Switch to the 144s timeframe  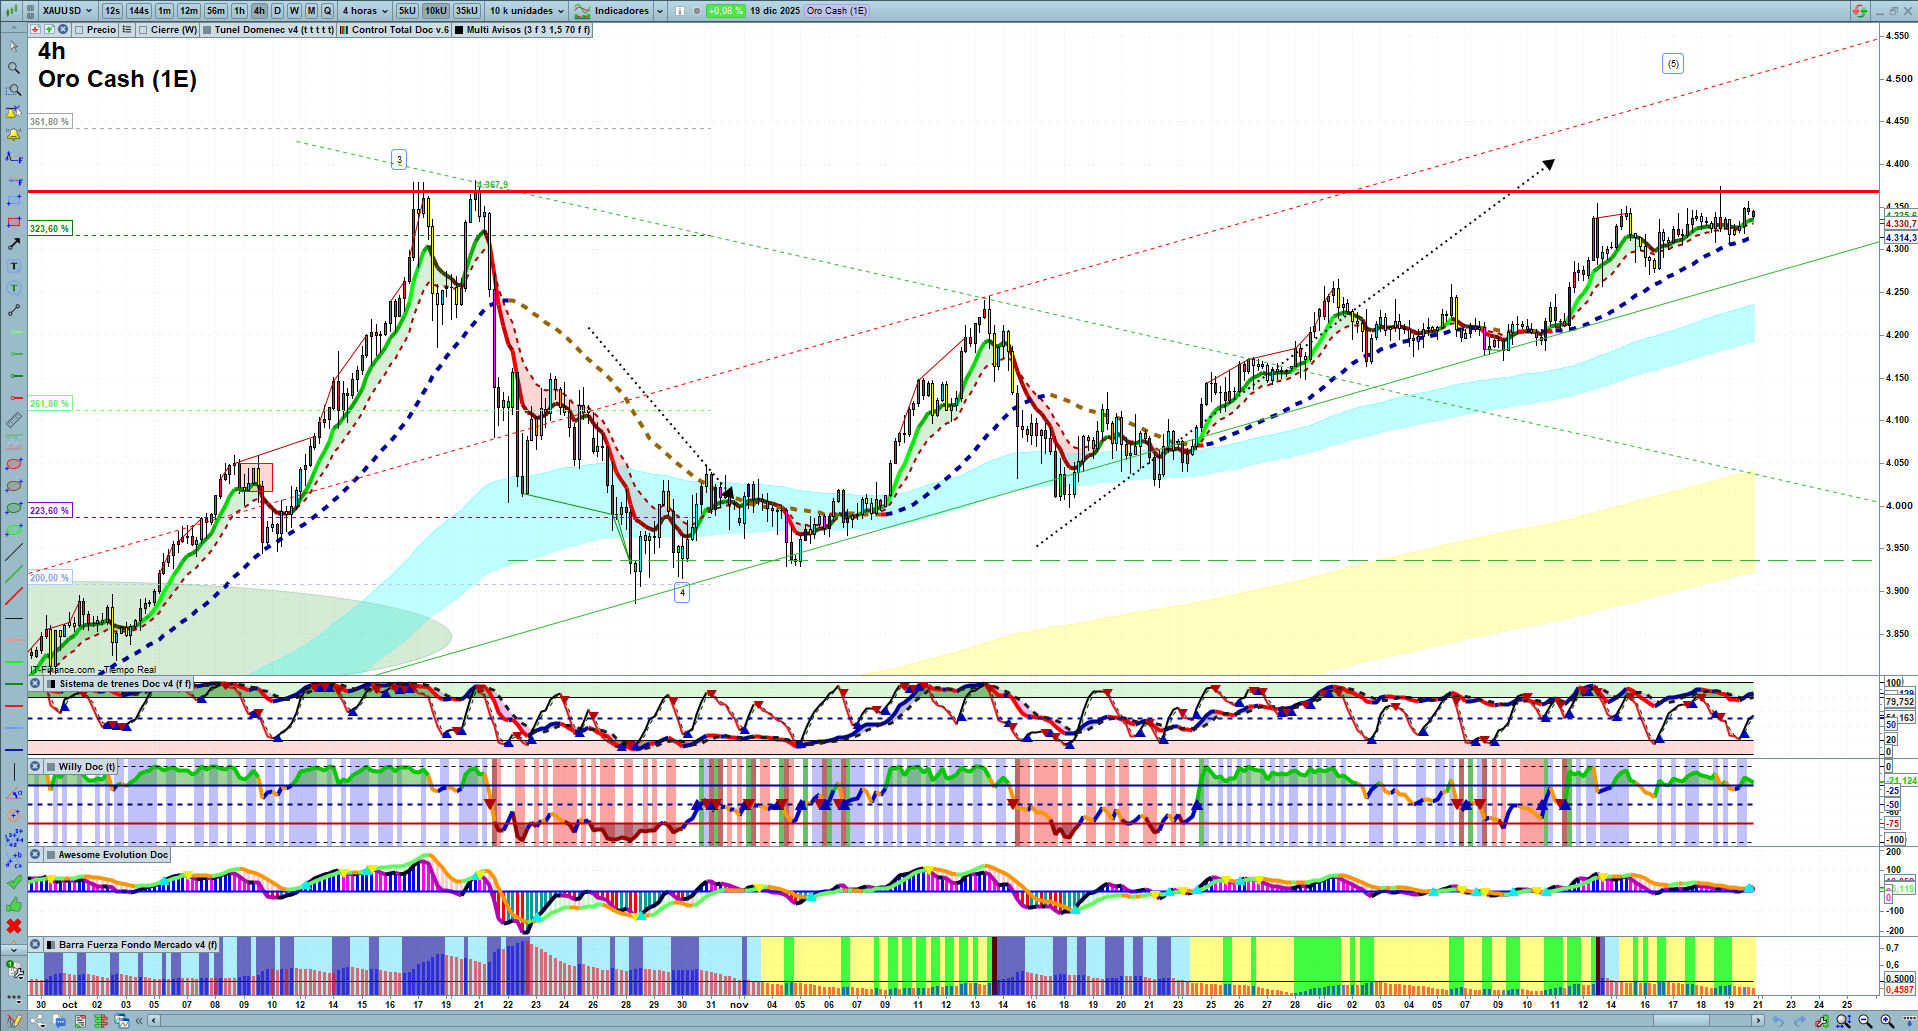pos(139,11)
